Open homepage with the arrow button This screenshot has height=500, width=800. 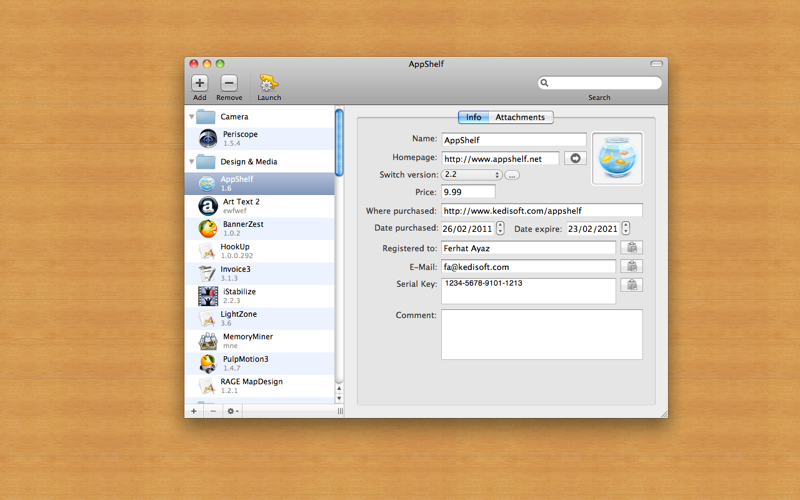[x=575, y=158]
